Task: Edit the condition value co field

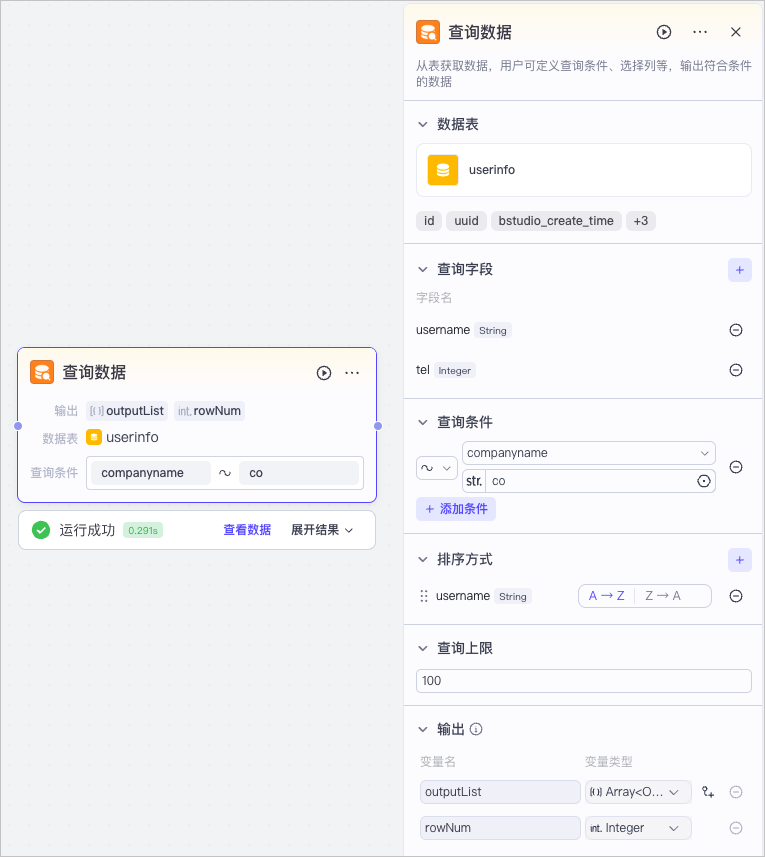Action: (590, 481)
